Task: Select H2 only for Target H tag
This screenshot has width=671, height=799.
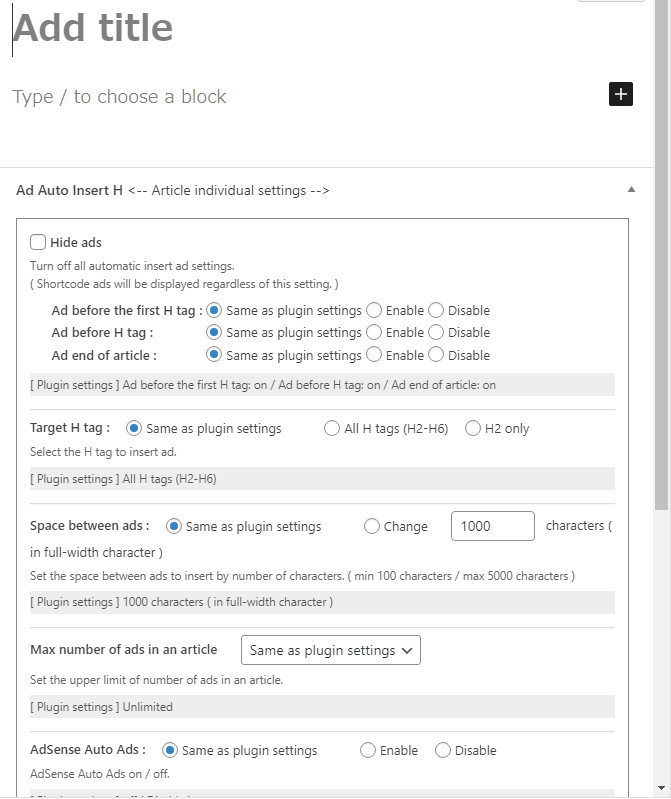Action: (x=473, y=428)
